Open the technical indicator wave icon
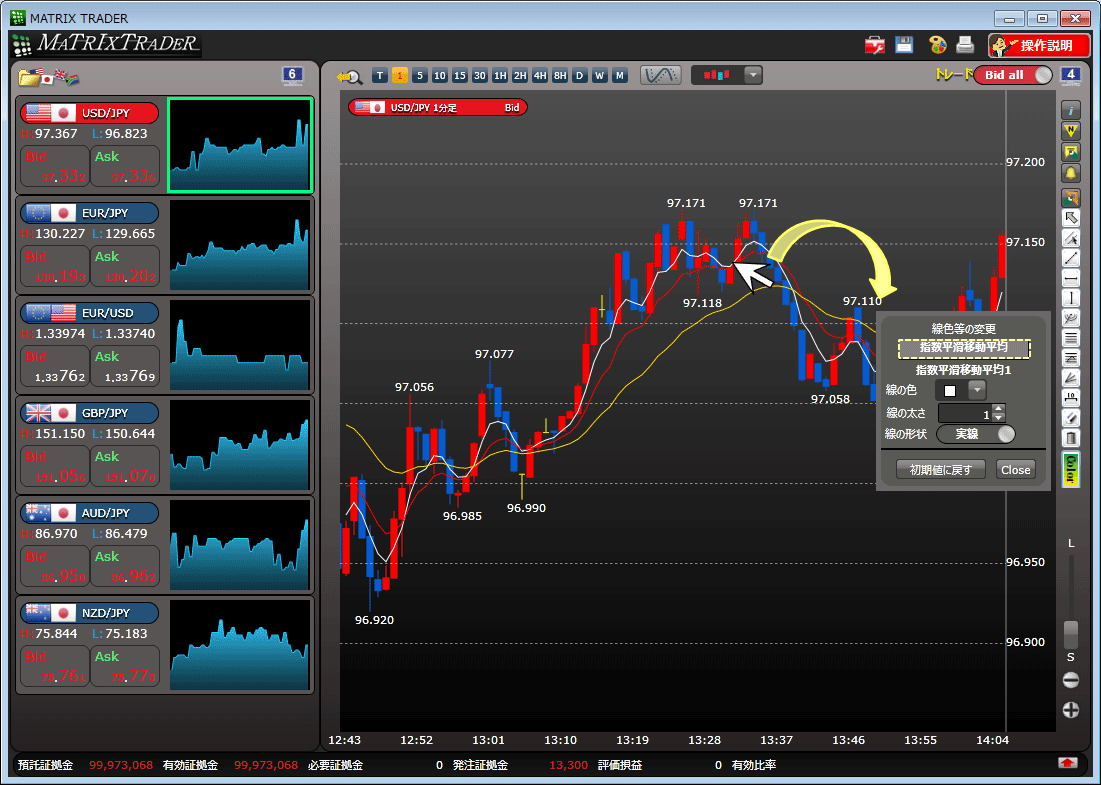 pos(661,75)
